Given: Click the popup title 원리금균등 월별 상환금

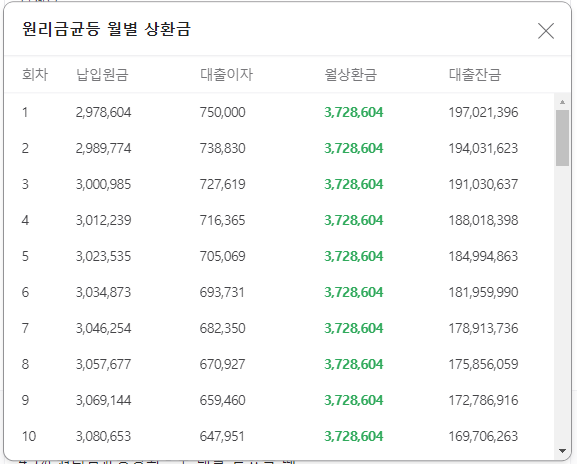Looking at the screenshot, I should 106,29.
